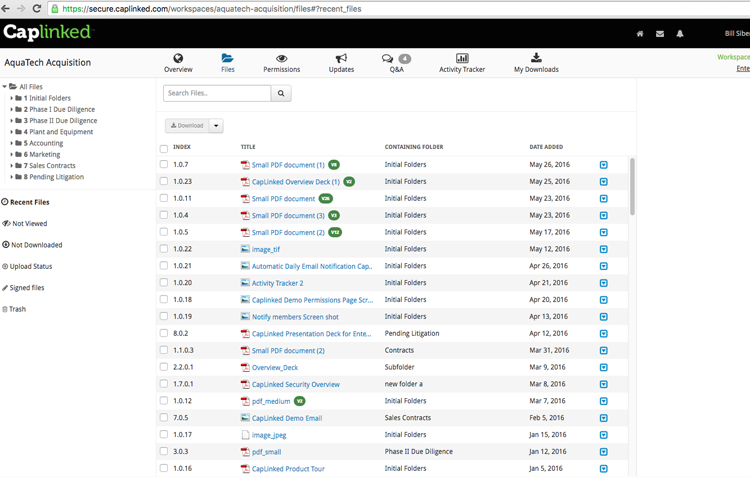Click PDF icon beside pdf_small
750x480 pixels.
point(245,452)
